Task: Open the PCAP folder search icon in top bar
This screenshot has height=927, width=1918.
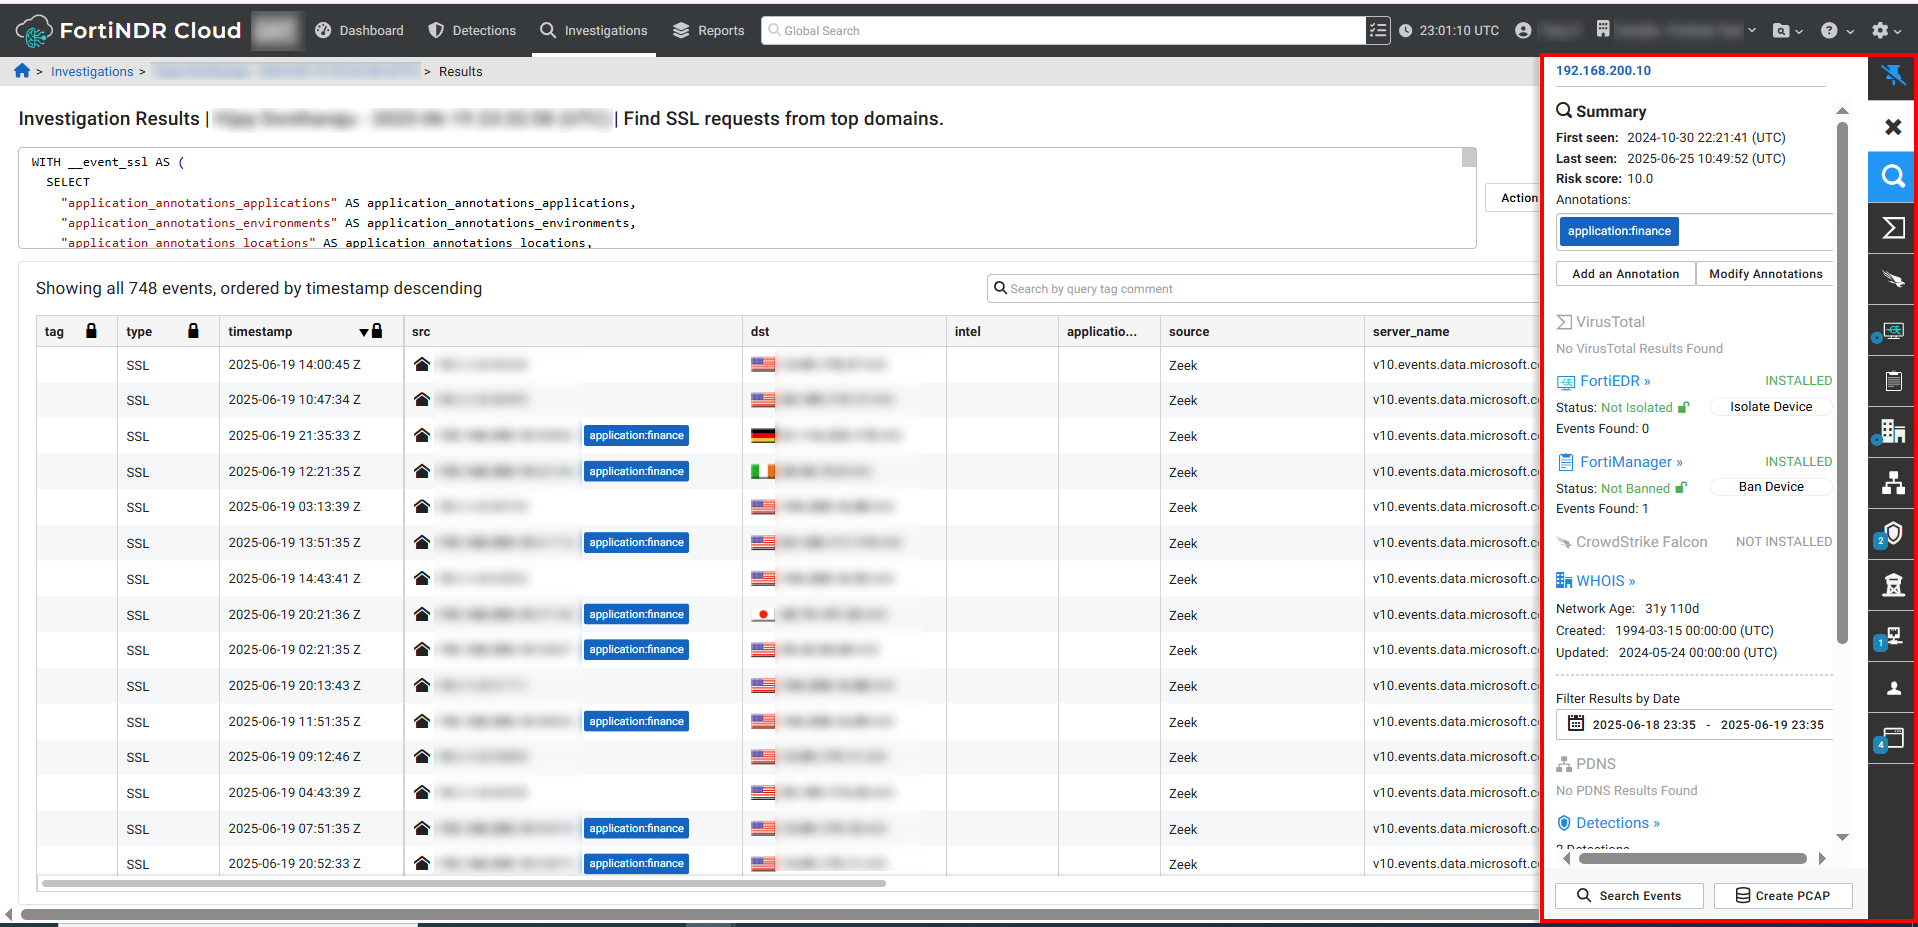Action: coord(1783,30)
